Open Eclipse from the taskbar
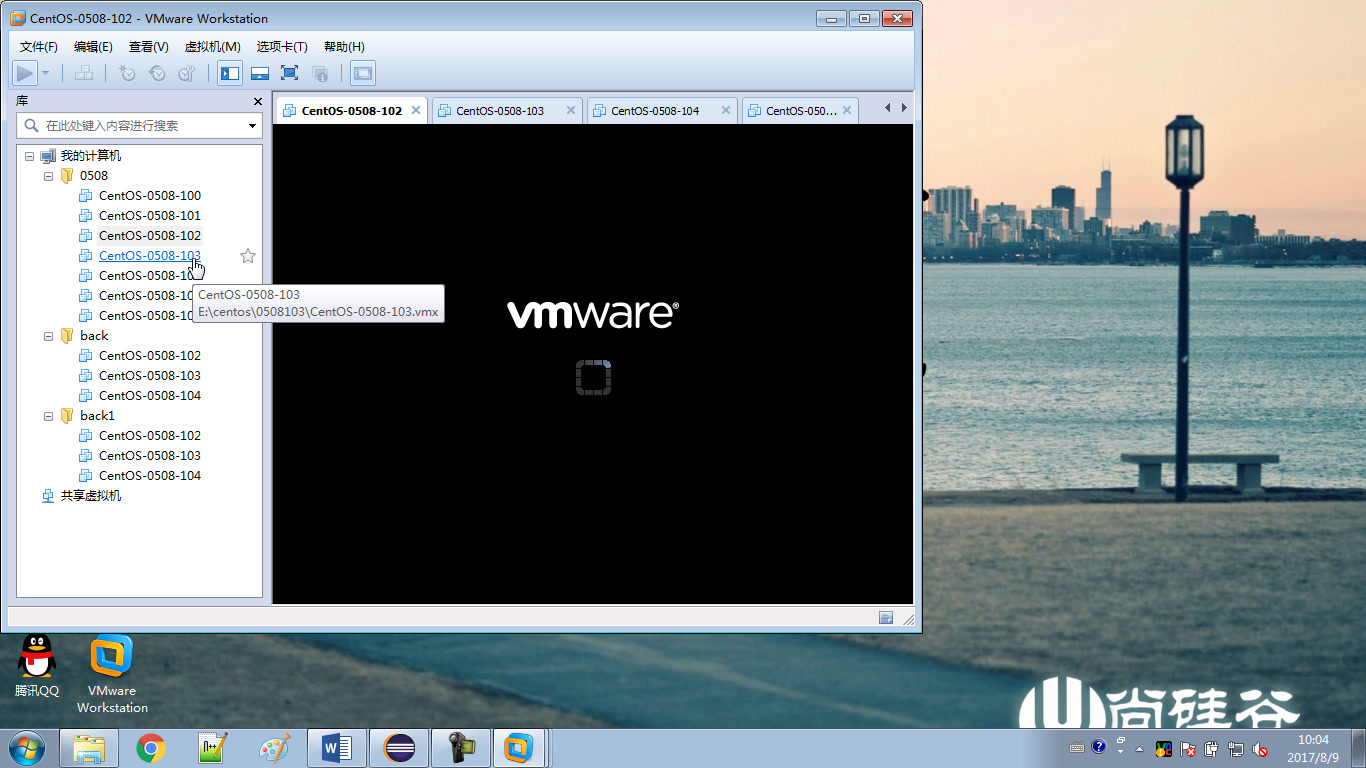Viewport: 1366px width, 768px height. [x=399, y=748]
